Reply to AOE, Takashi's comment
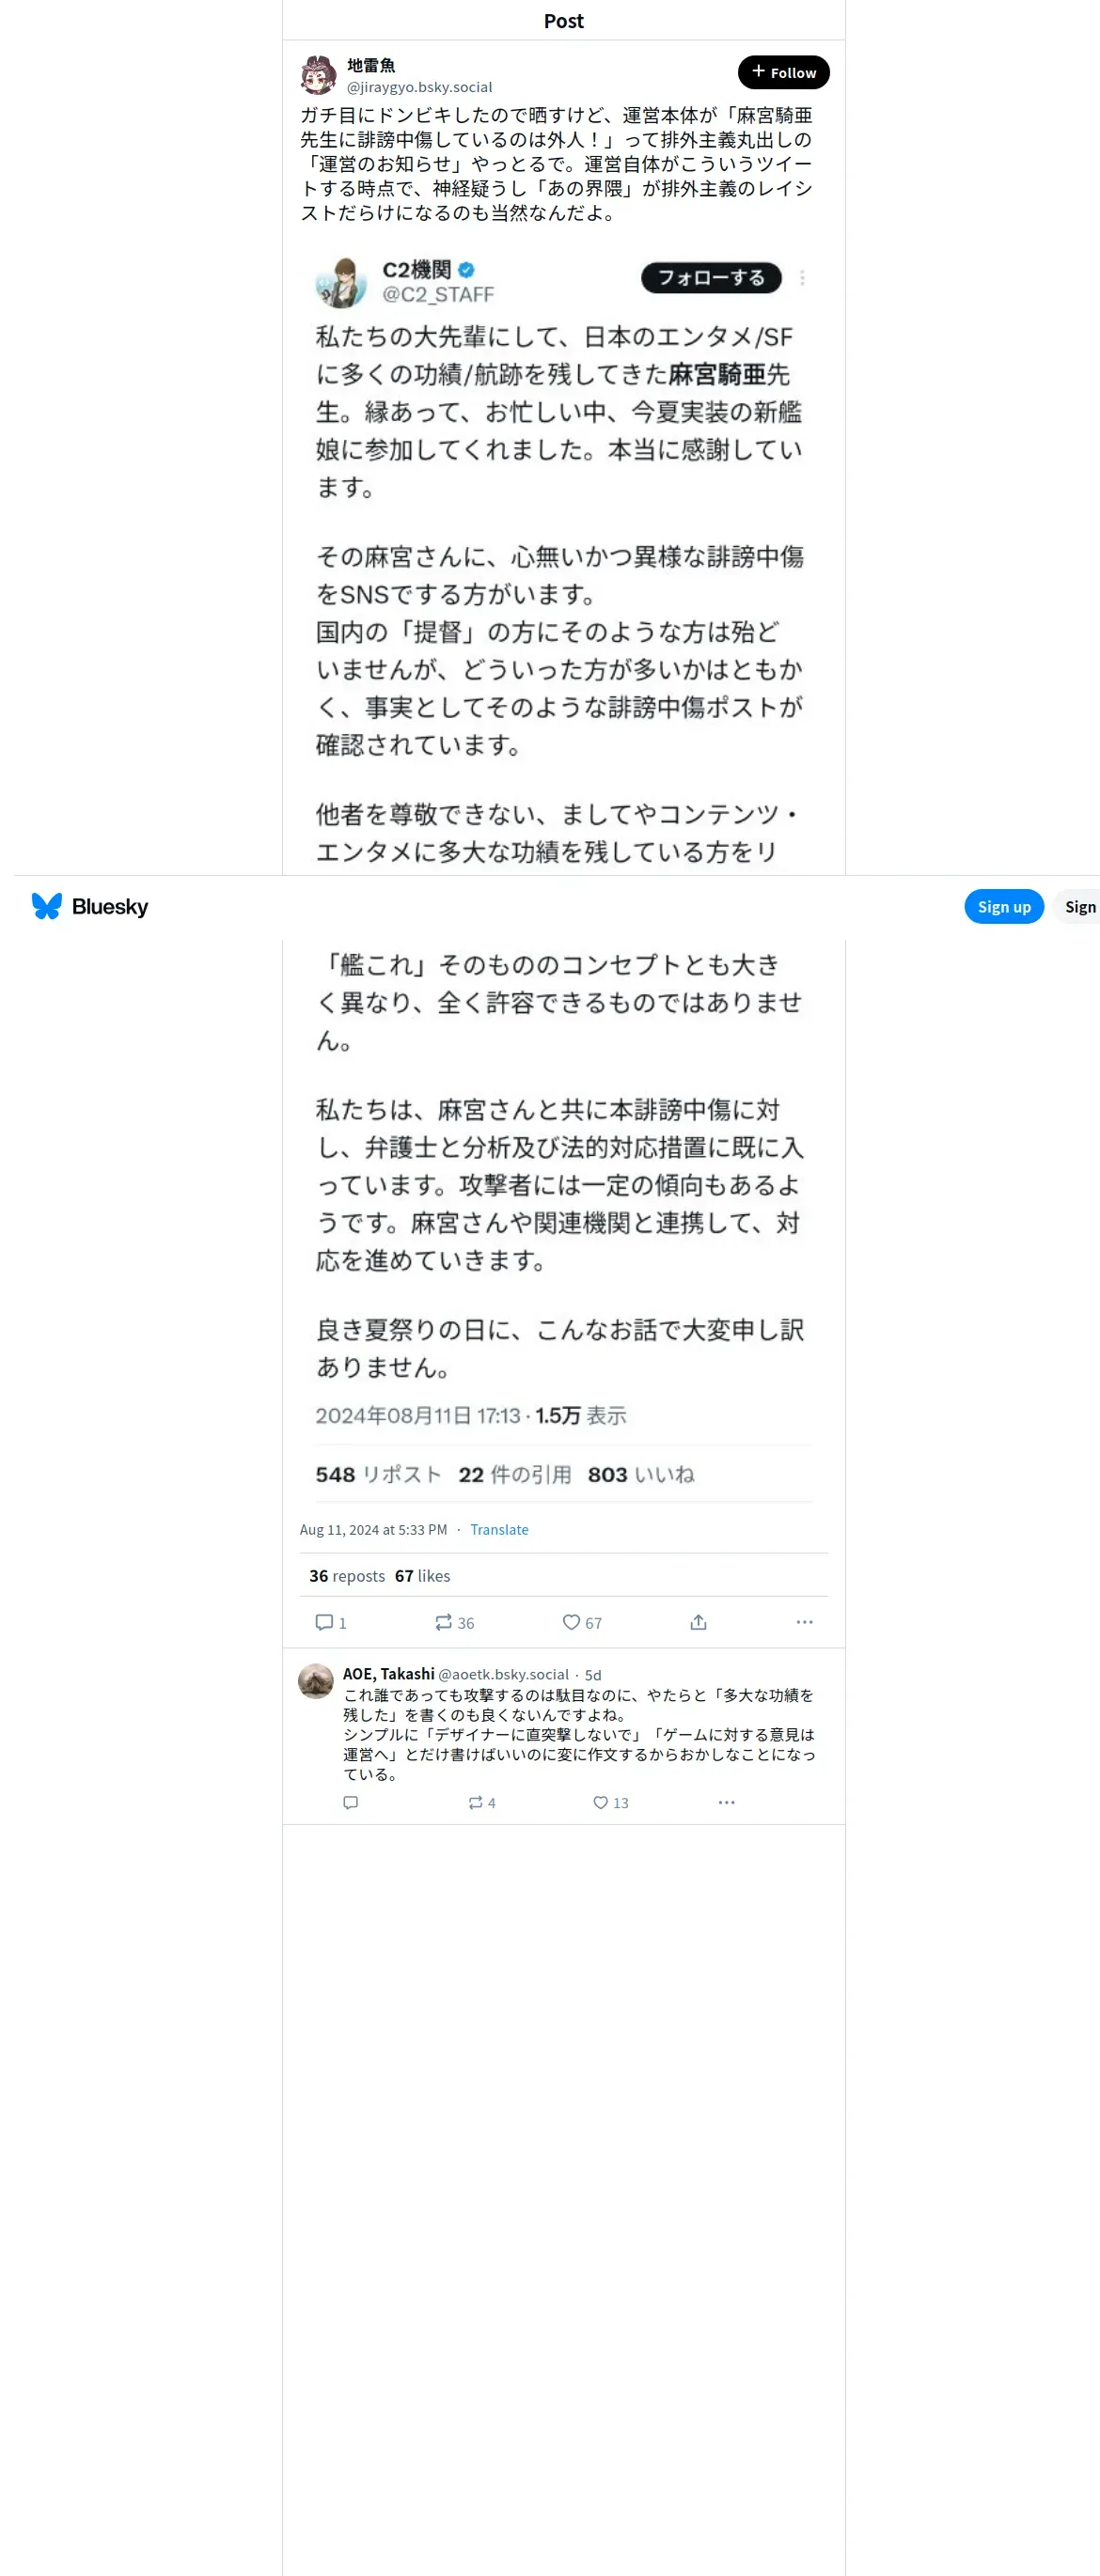This screenshot has height=2576, width=1100. (x=350, y=1802)
